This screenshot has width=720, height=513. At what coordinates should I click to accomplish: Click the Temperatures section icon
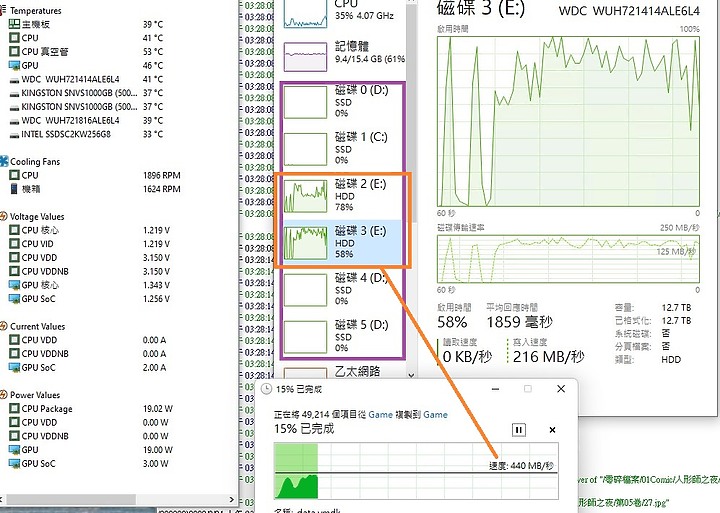pos(3,10)
